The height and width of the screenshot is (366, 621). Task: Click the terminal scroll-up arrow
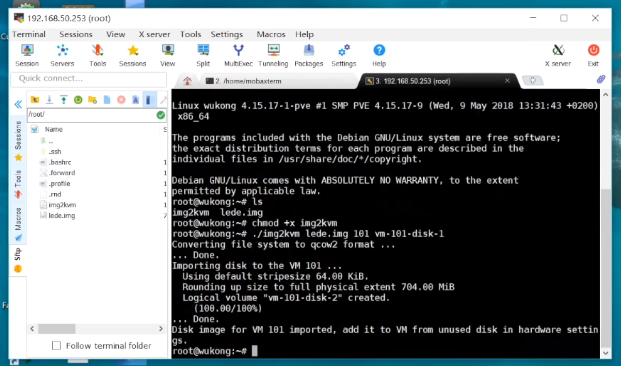click(x=605, y=95)
